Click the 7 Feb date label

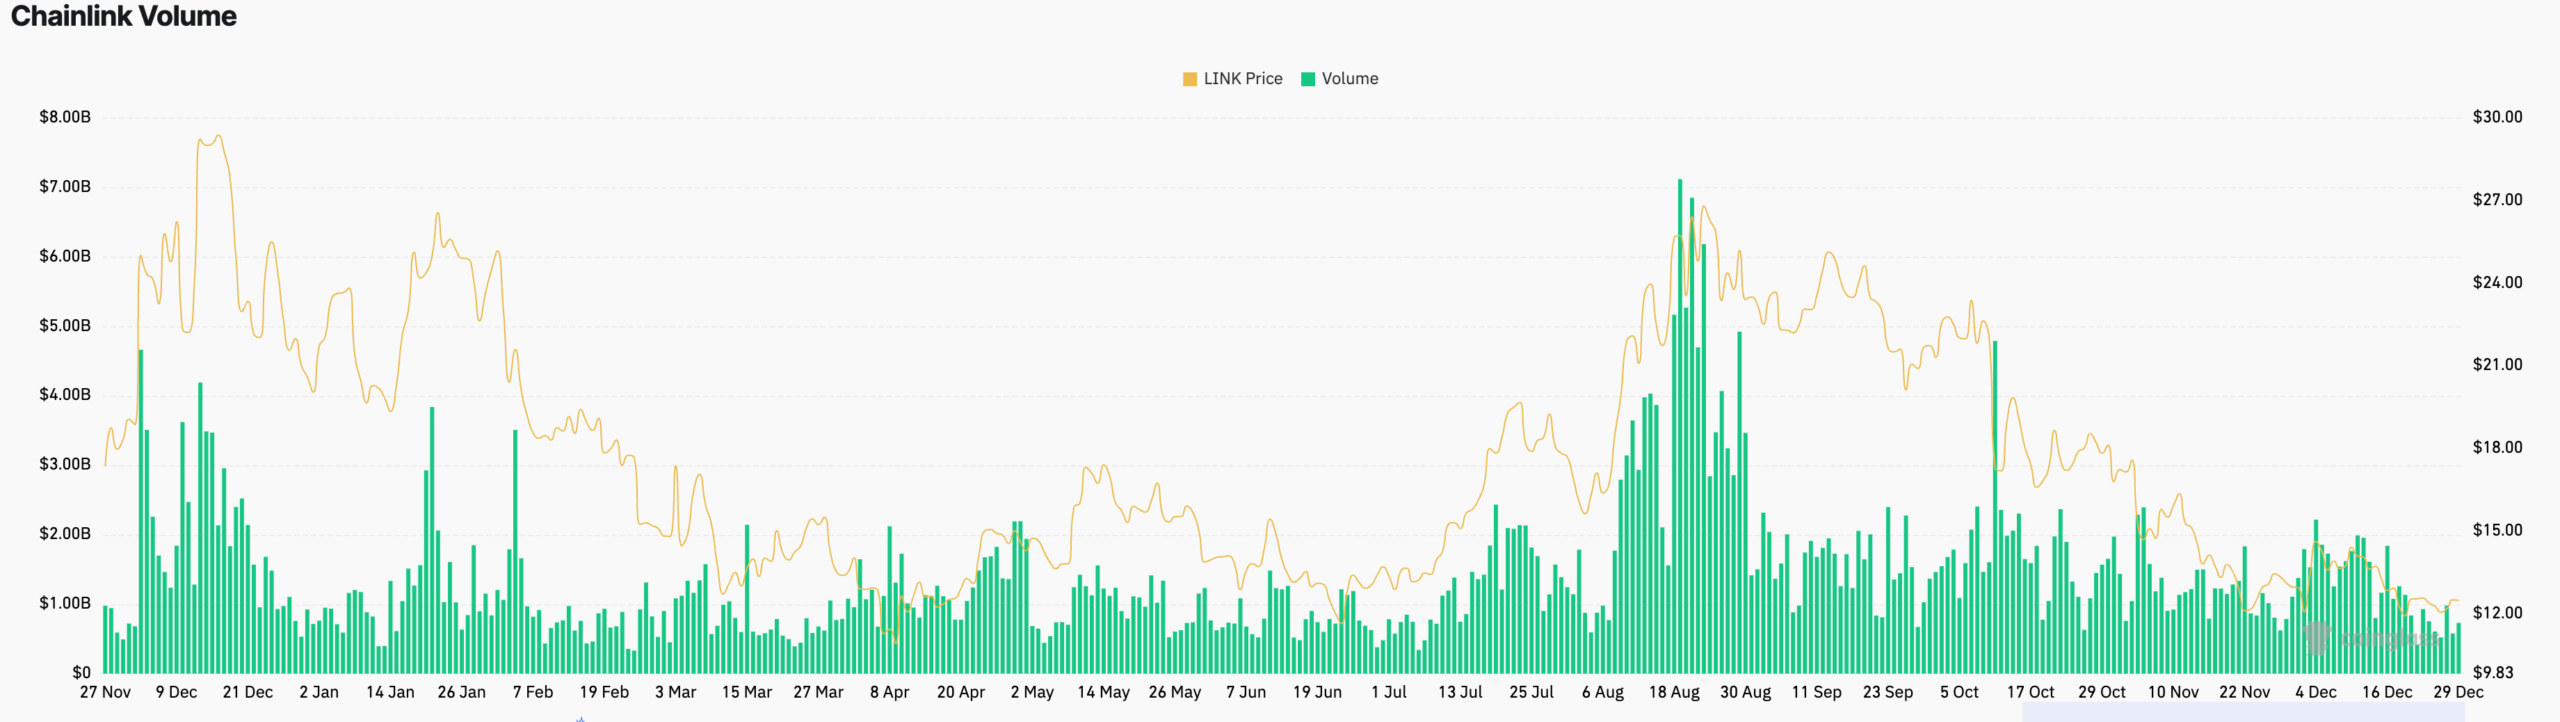click(533, 692)
